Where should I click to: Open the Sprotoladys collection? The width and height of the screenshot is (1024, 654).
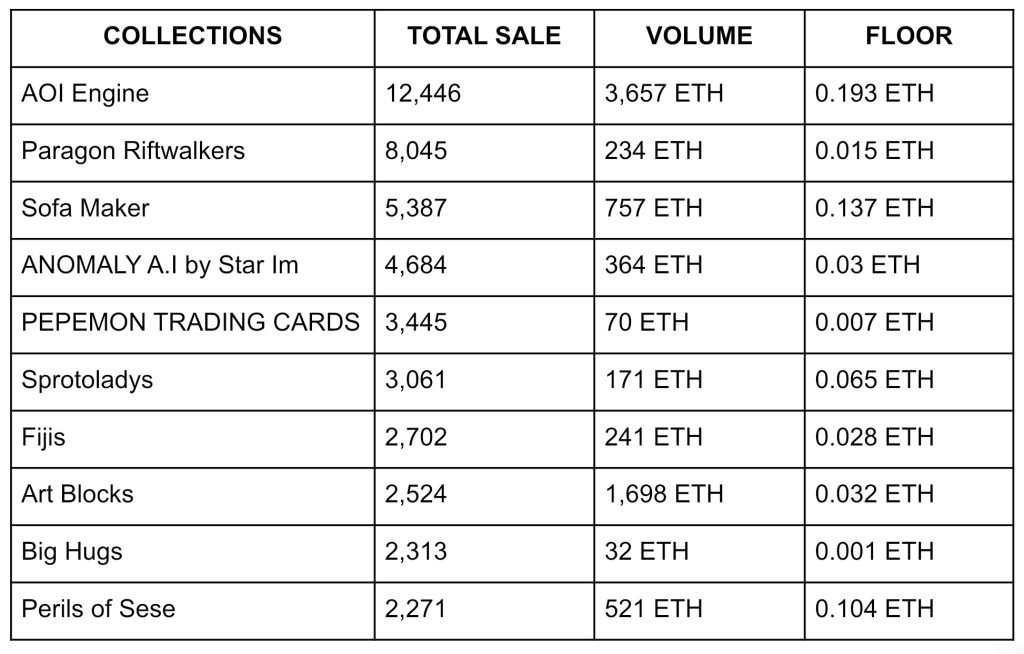point(87,380)
